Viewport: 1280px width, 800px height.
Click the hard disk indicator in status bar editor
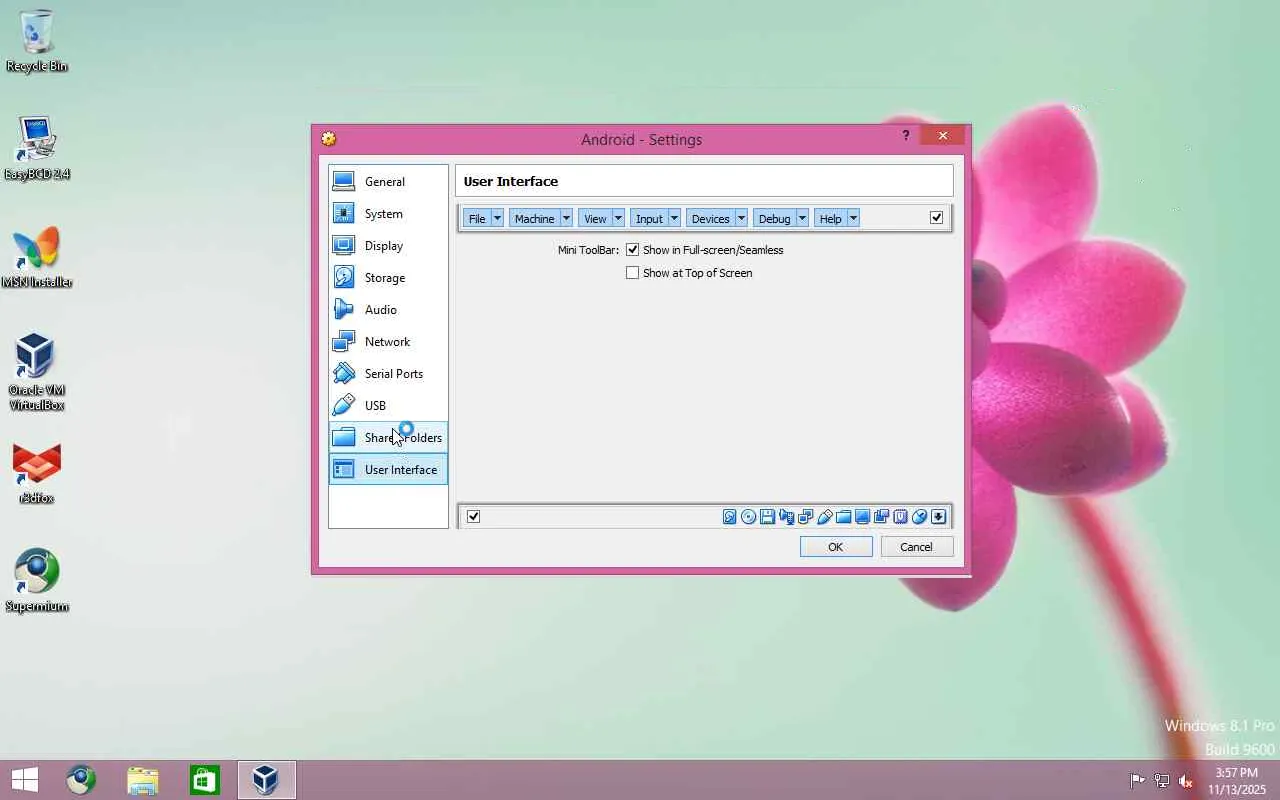click(x=730, y=517)
